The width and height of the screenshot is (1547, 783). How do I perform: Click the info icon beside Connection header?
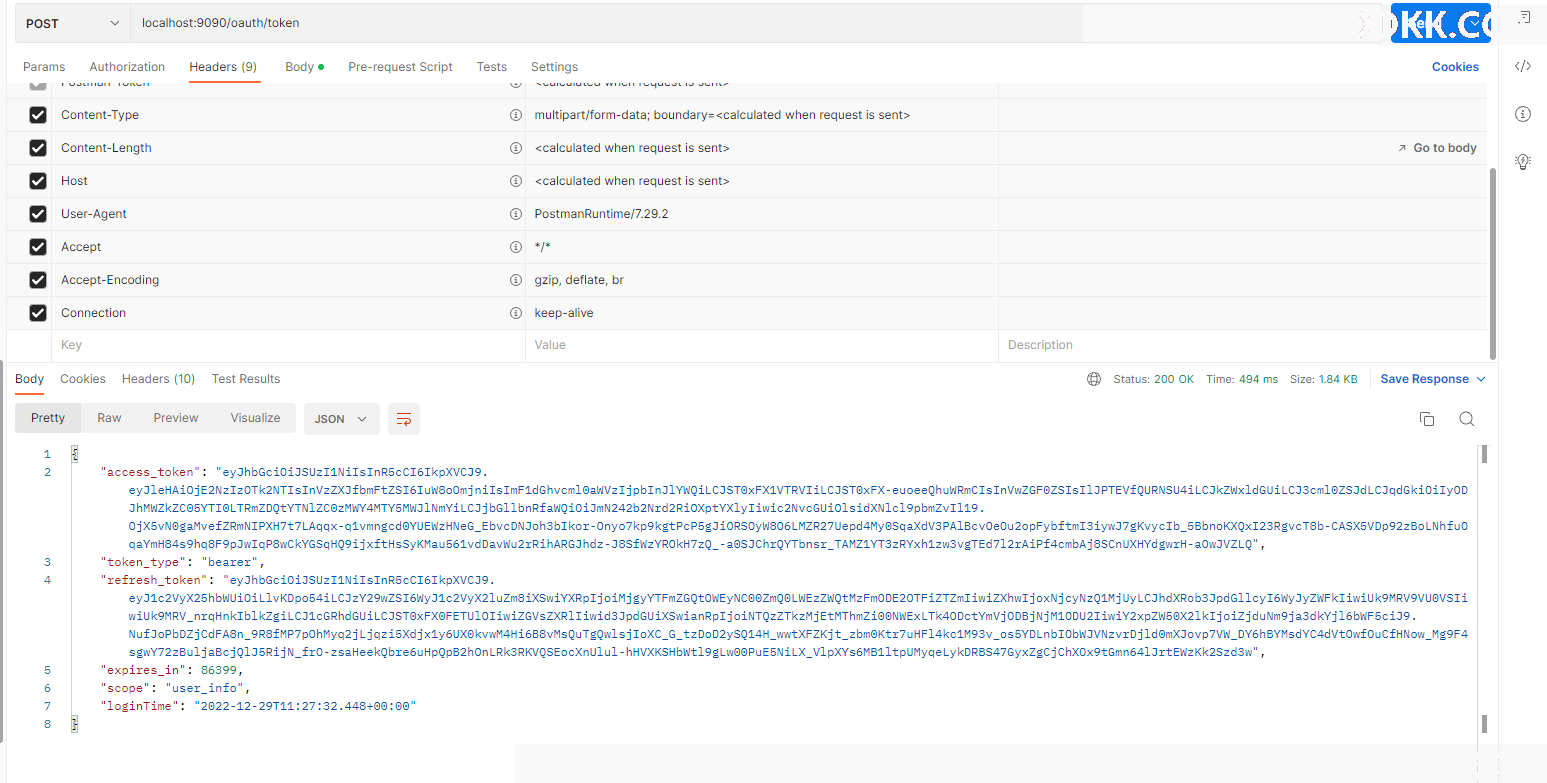pos(516,313)
